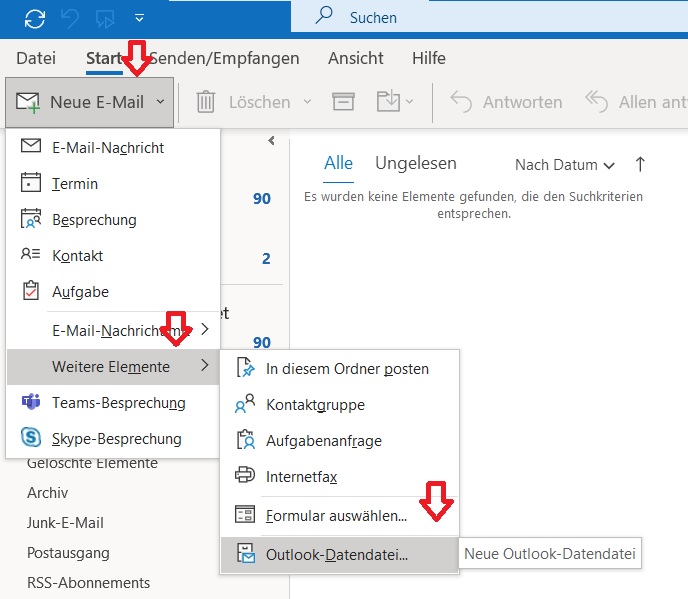Open the Senden/Empfangen tab
The width and height of the screenshot is (688, 599).
coord(224,58)
